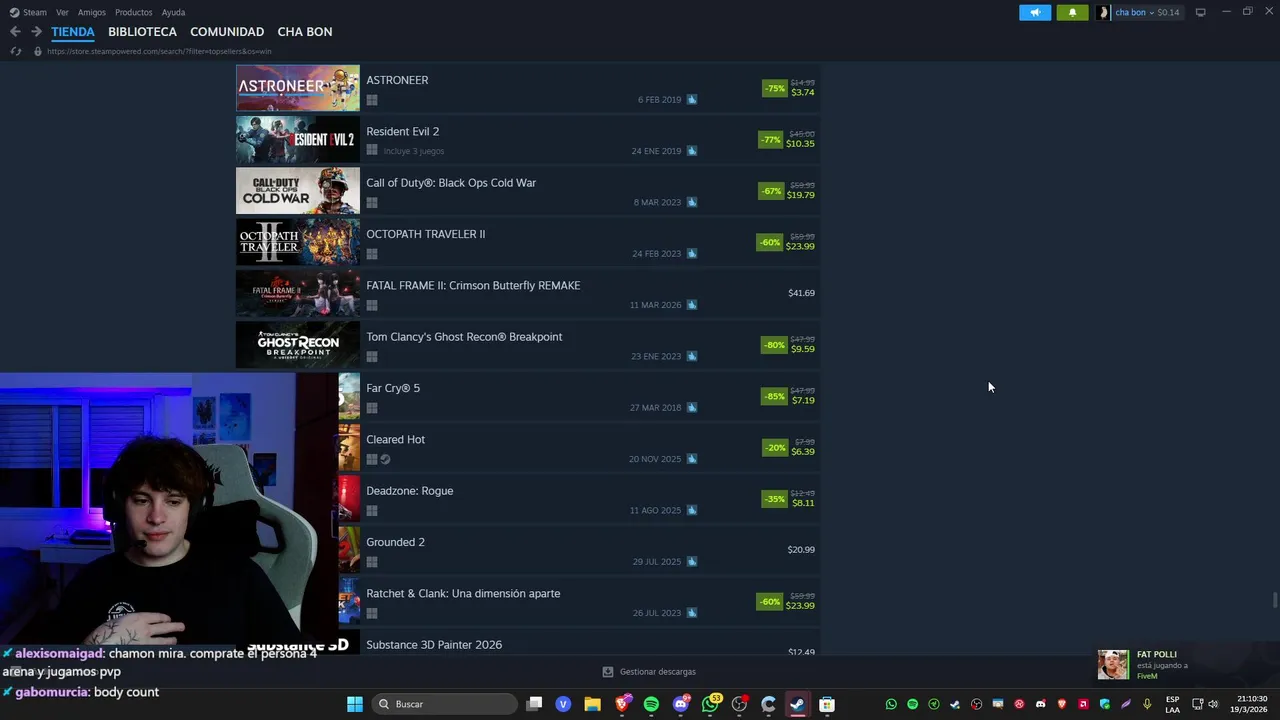Open FATAL FRAME II Crimson Butterfly REMAKE
Viewport: 1280px width, 720px height.
coord(473,285)
